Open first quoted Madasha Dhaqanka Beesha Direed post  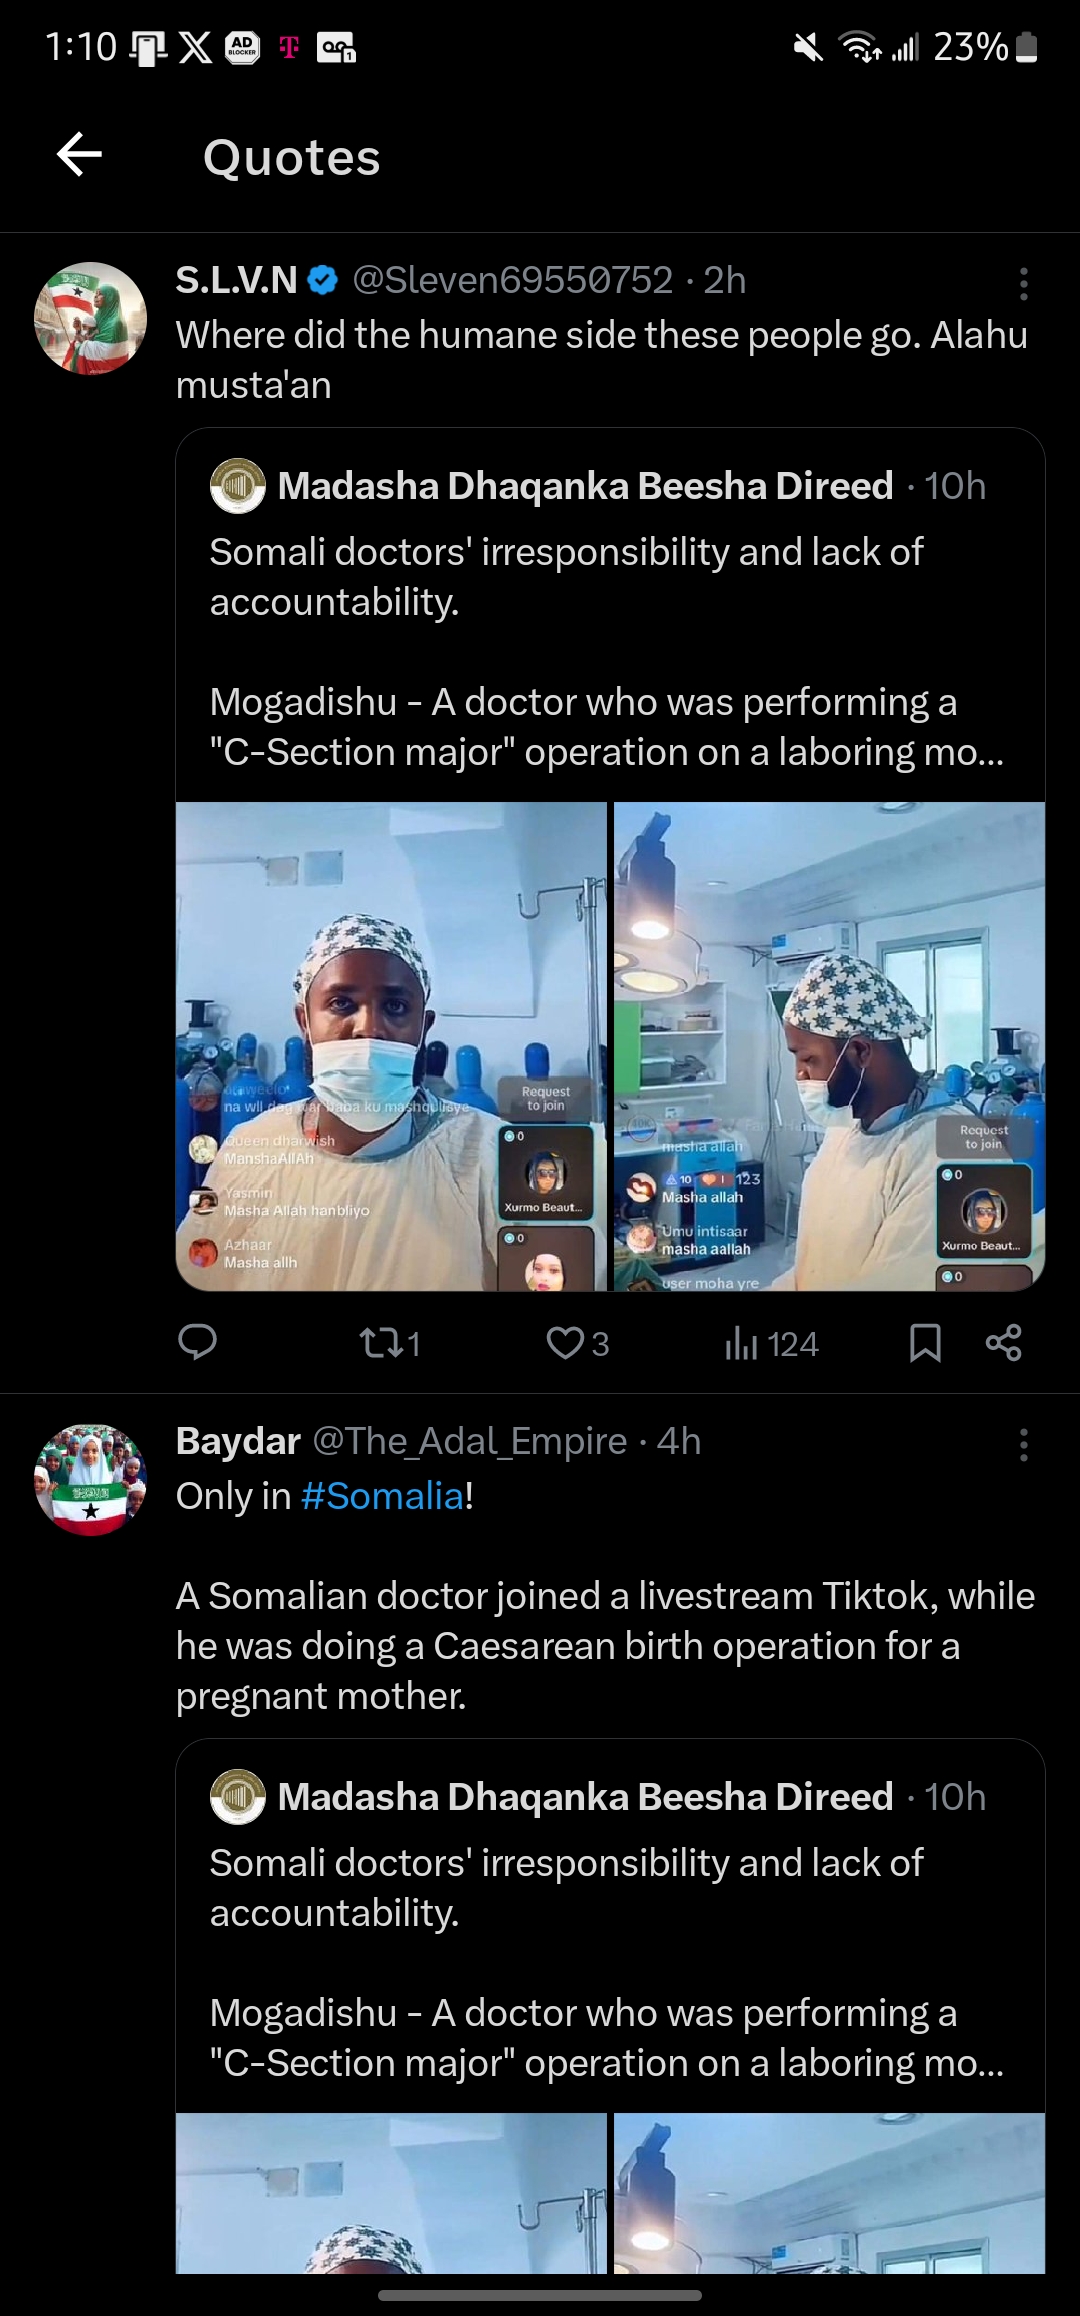[x=610, y=615]
